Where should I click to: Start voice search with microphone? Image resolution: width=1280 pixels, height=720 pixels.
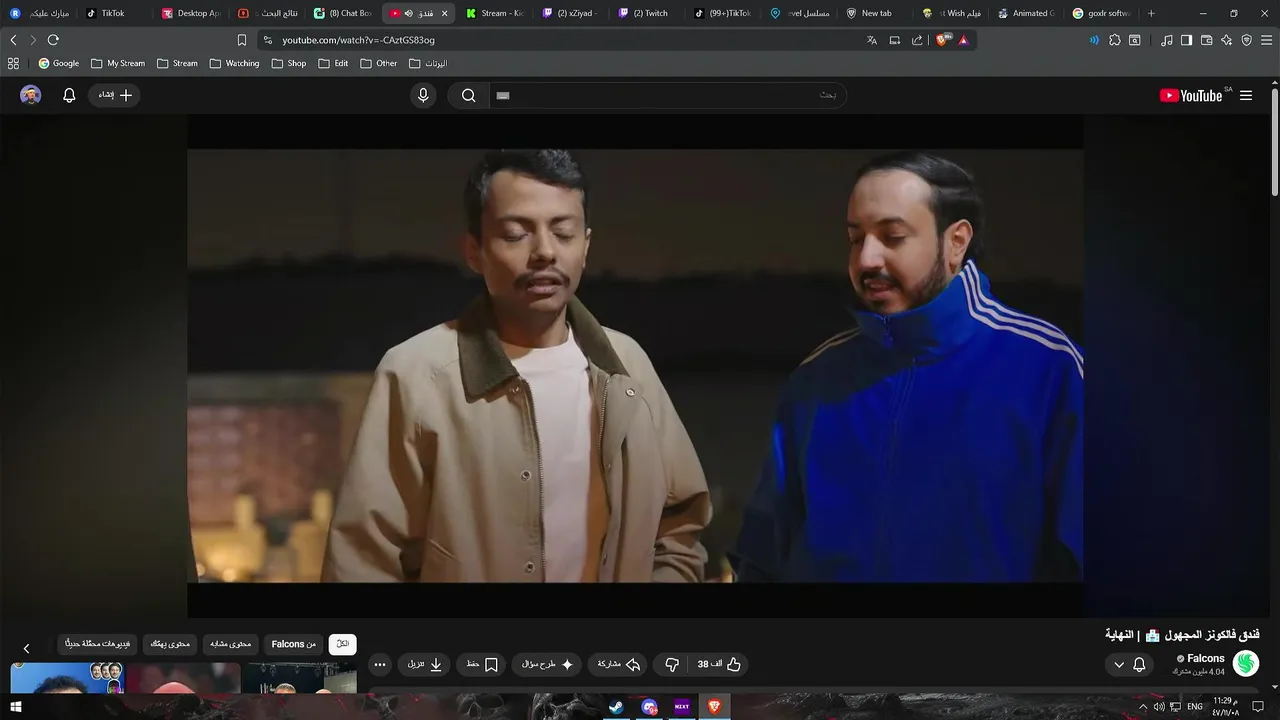(423, 95)
